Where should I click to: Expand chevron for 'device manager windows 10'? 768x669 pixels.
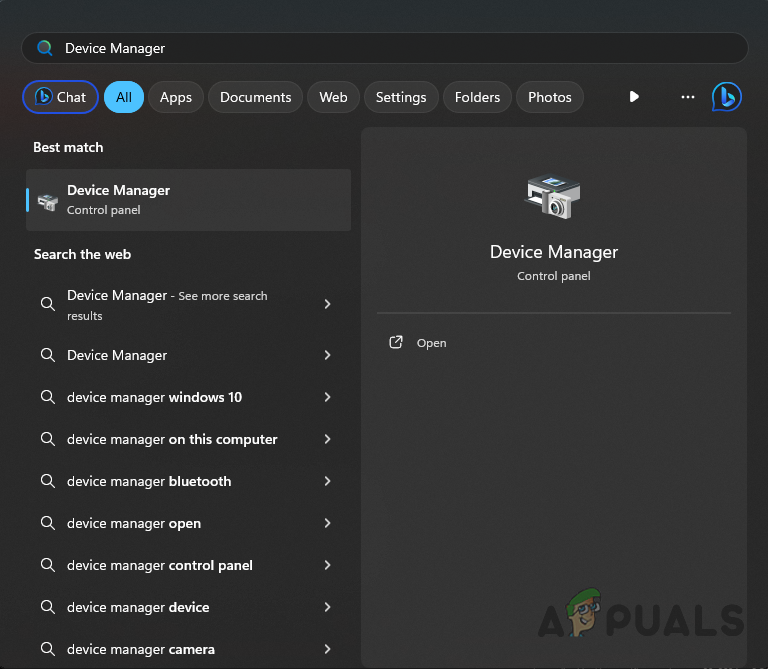[328, 397]
